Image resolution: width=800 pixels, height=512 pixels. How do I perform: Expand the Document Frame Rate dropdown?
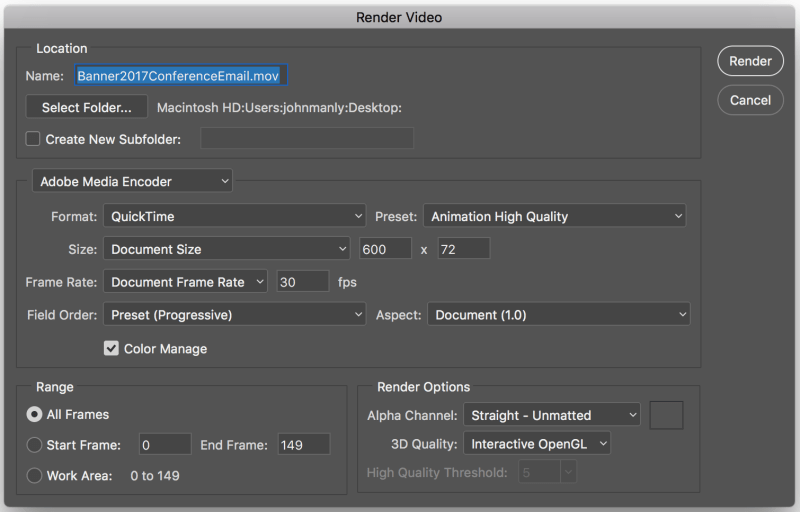(x=185, y=282)
